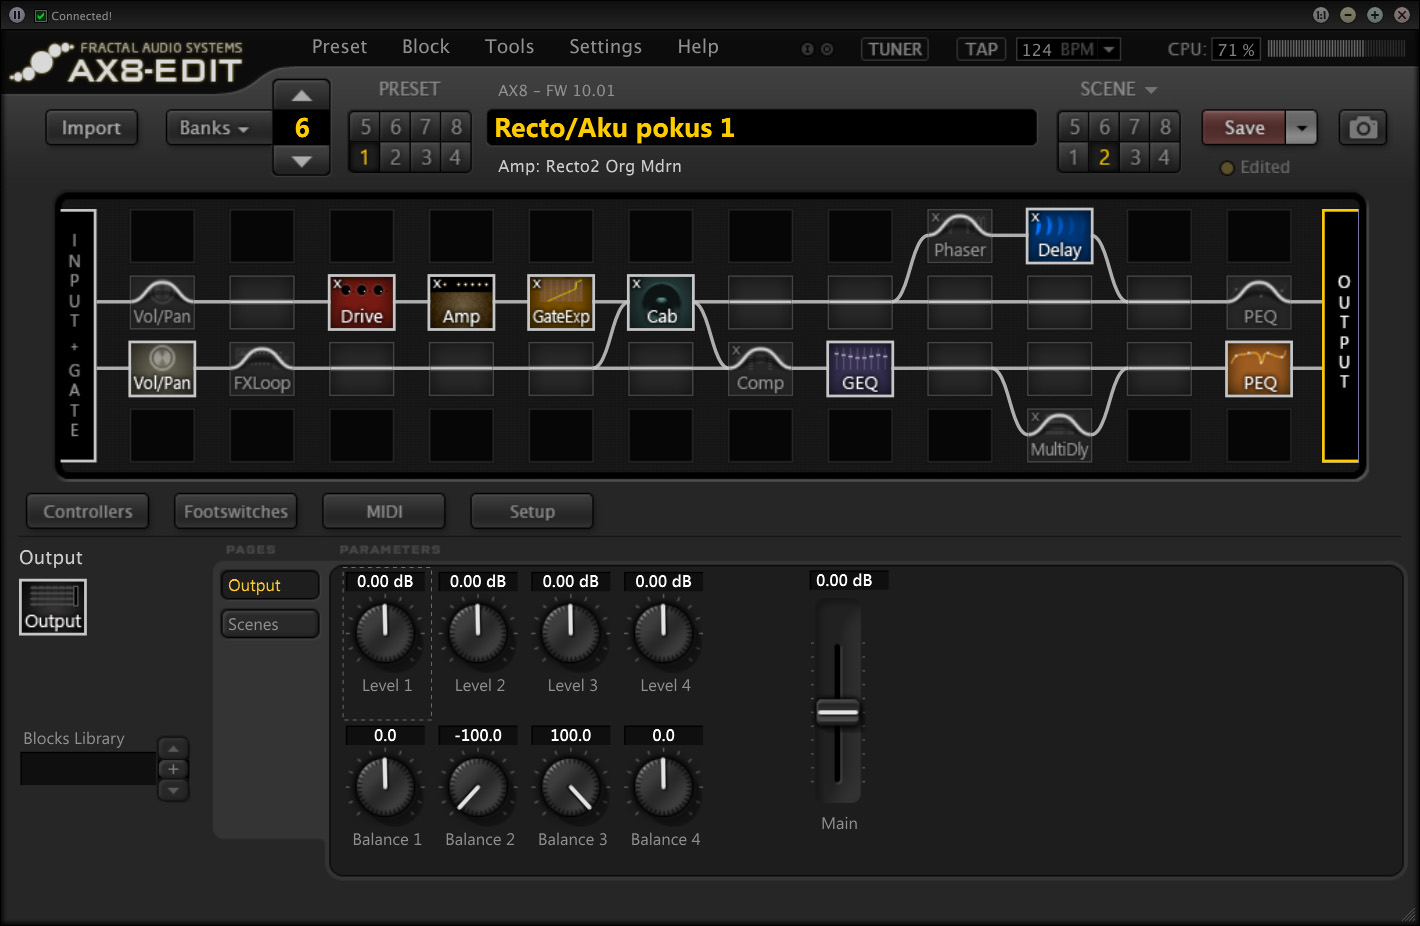Click the Cab block icon
The width and height of the screenshot is (1420, 926).
click(x=660, y=302)
